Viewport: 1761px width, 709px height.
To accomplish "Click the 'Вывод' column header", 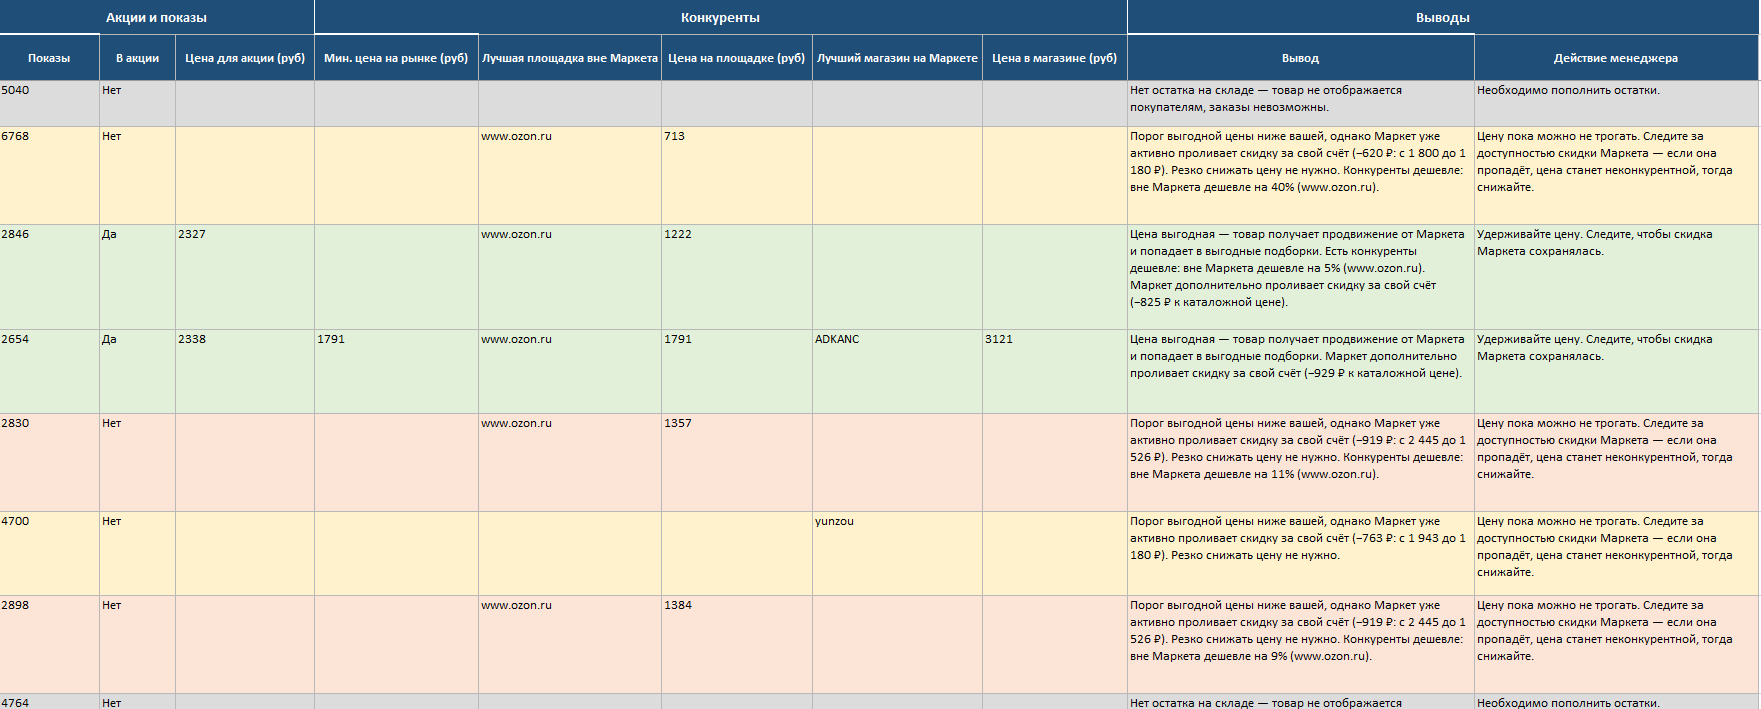I will [x=1301, y=58].
